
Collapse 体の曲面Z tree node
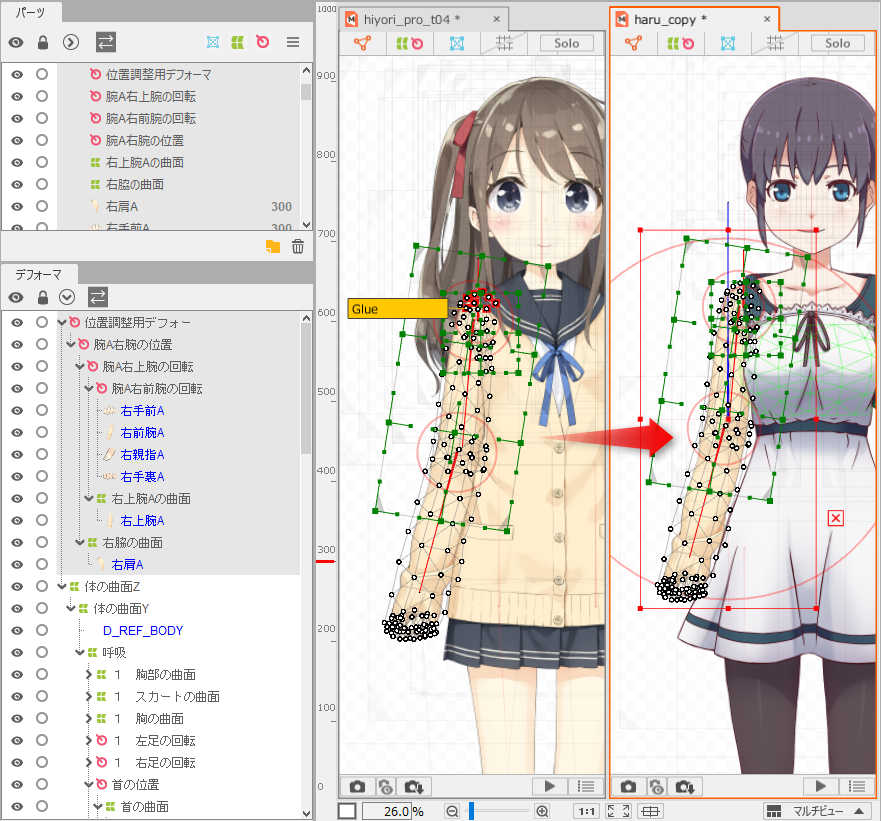tap(62, 586)
